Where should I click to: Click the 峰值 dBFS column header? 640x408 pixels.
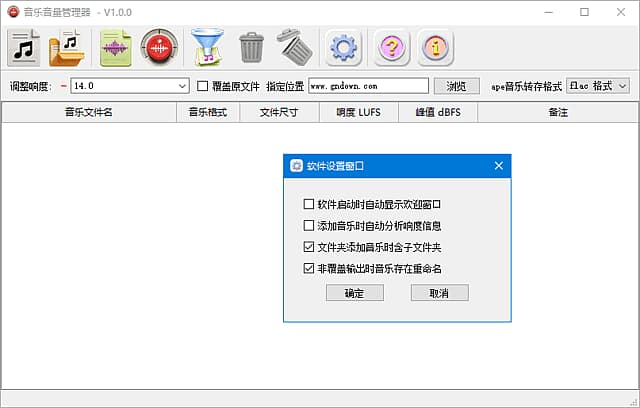(x=438, y=112)
